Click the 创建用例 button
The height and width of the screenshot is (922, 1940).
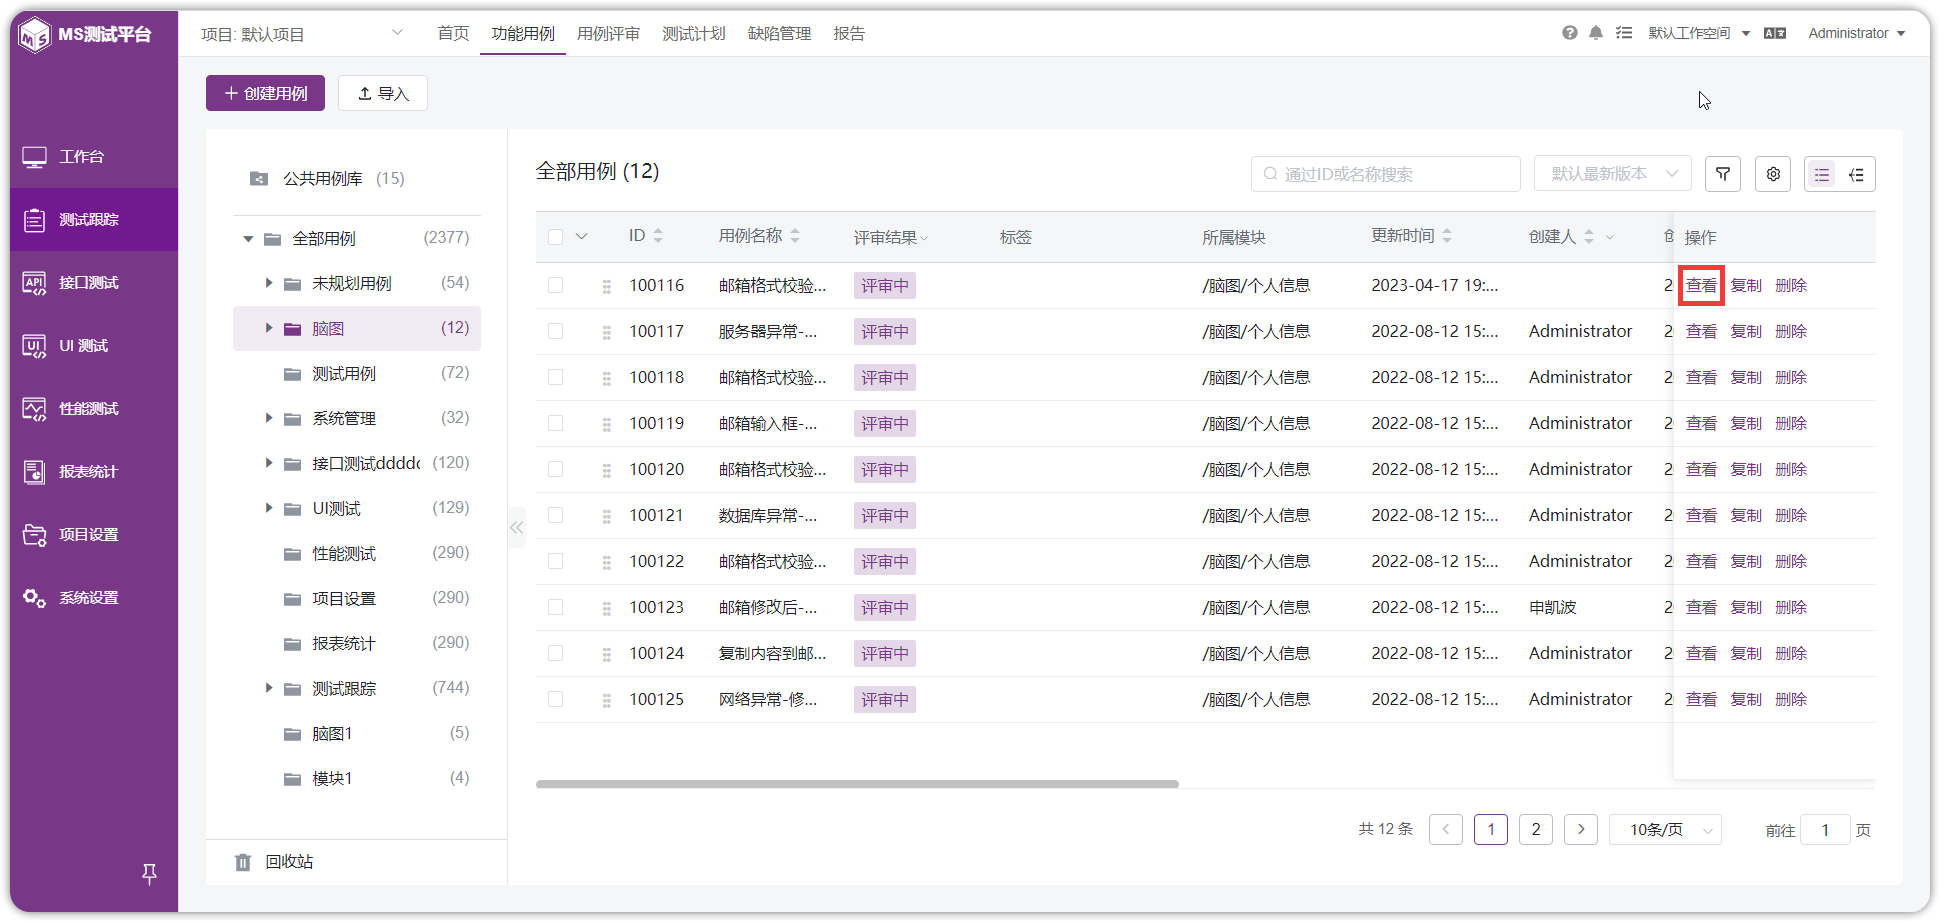click(x=265, y=93)
